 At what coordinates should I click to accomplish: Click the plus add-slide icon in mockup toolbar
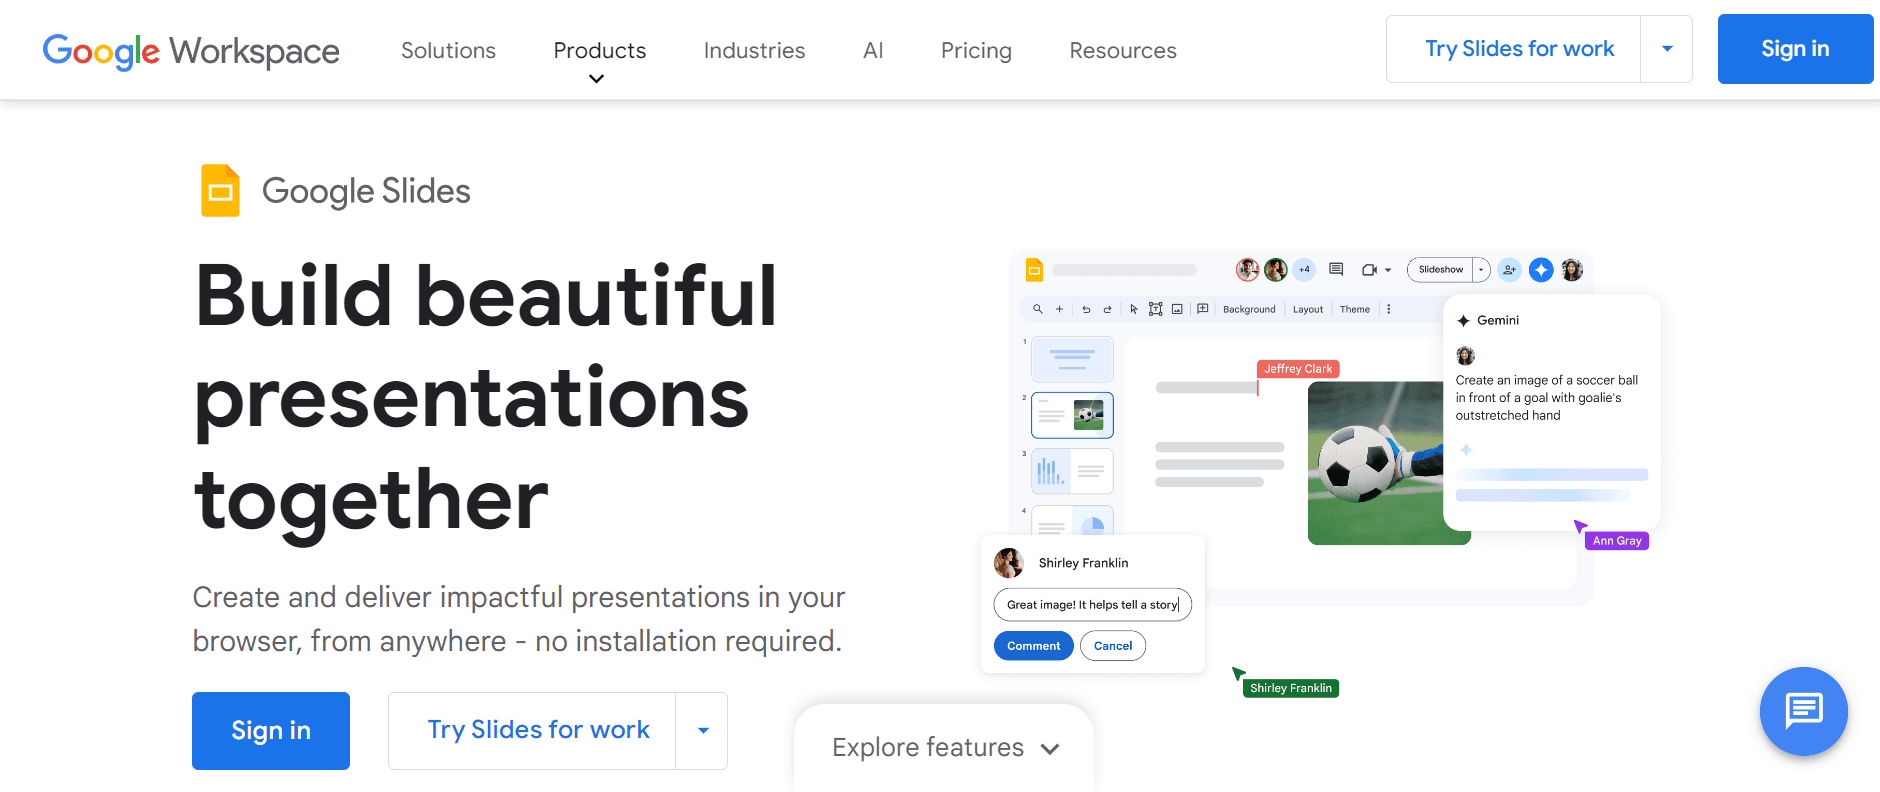pos(1060,309)
